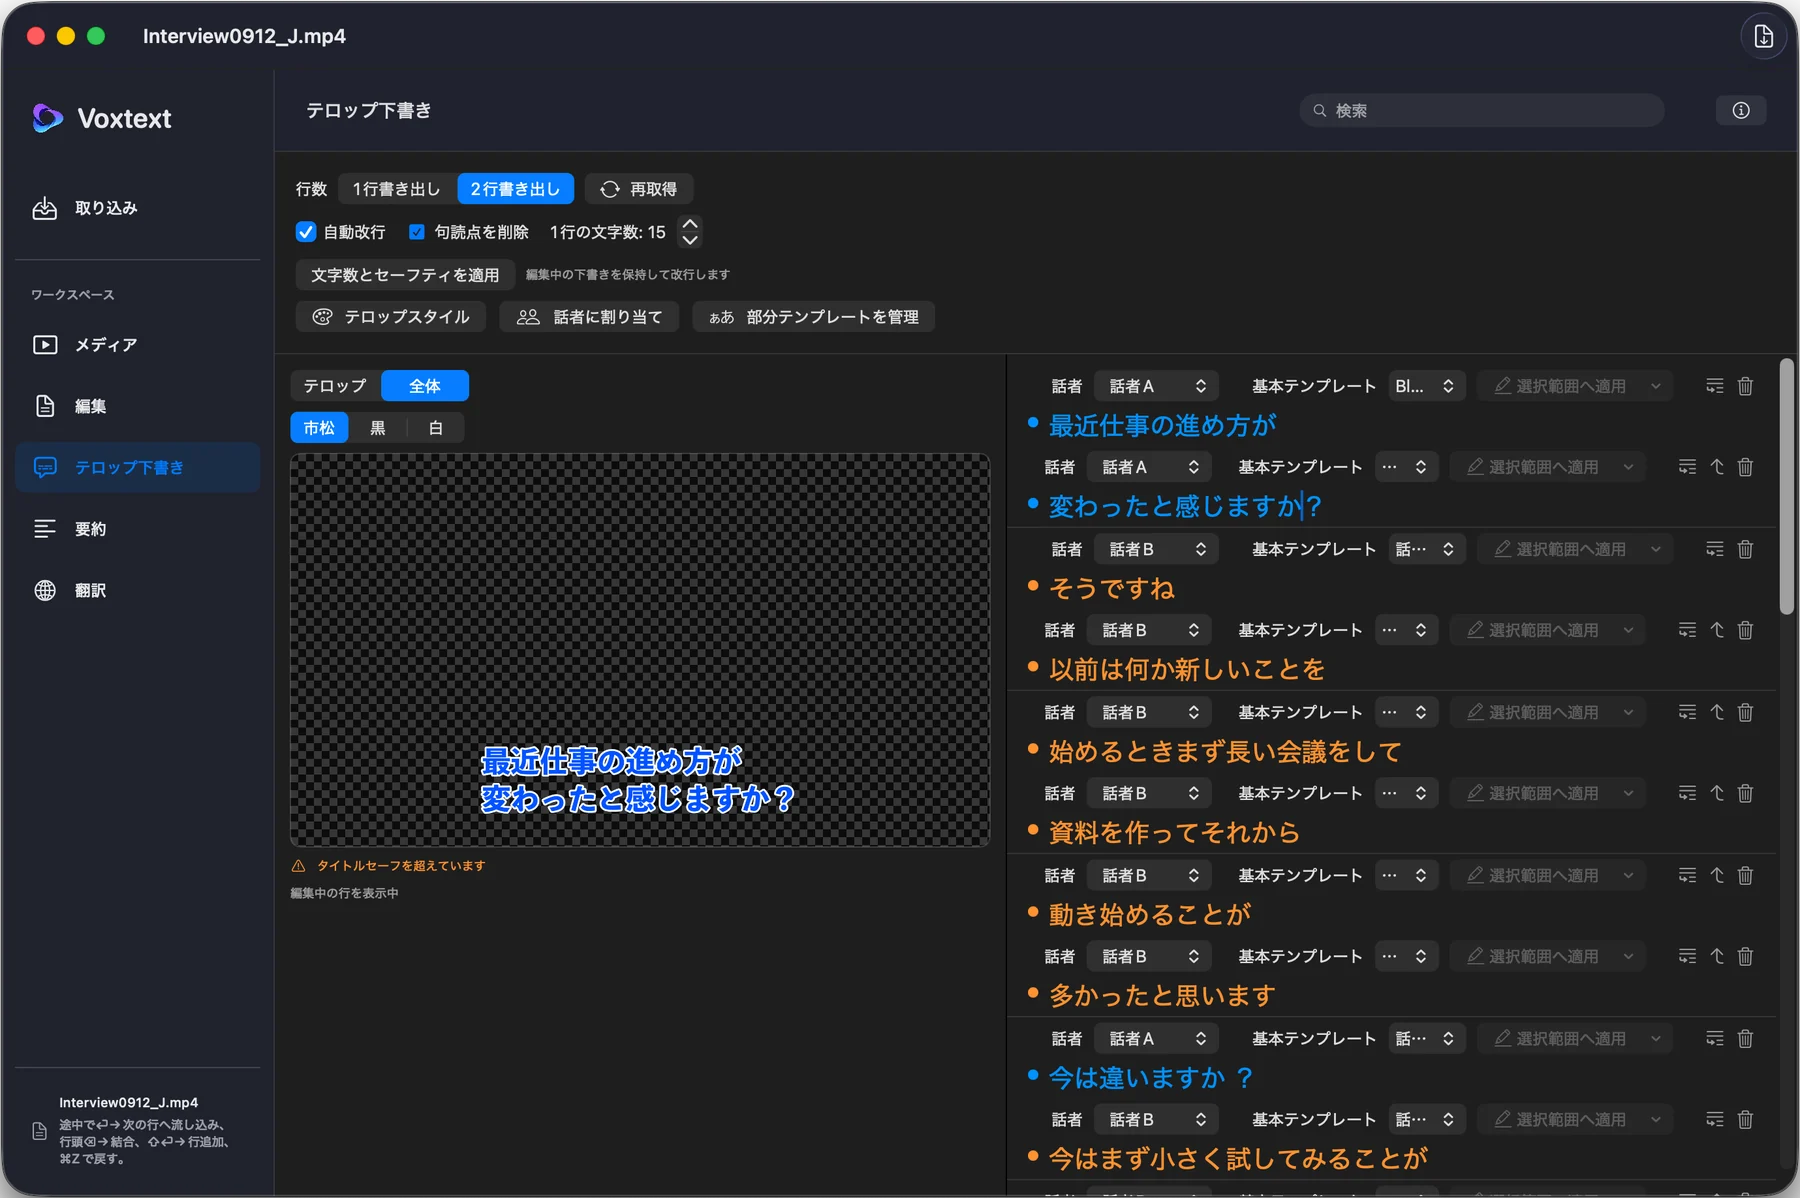Click the export document icon in title bar

tap(1763, 36)
